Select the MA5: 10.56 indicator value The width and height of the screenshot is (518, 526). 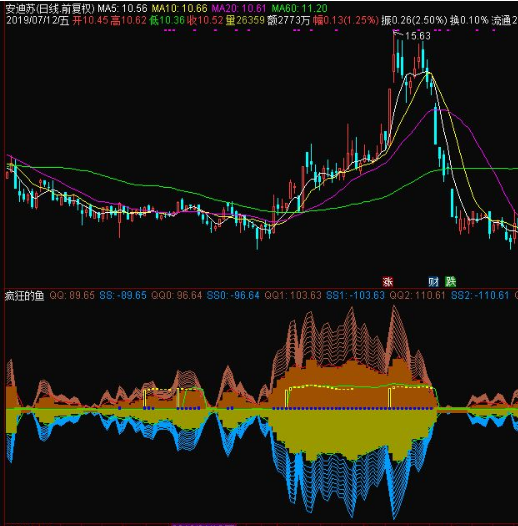122,8
